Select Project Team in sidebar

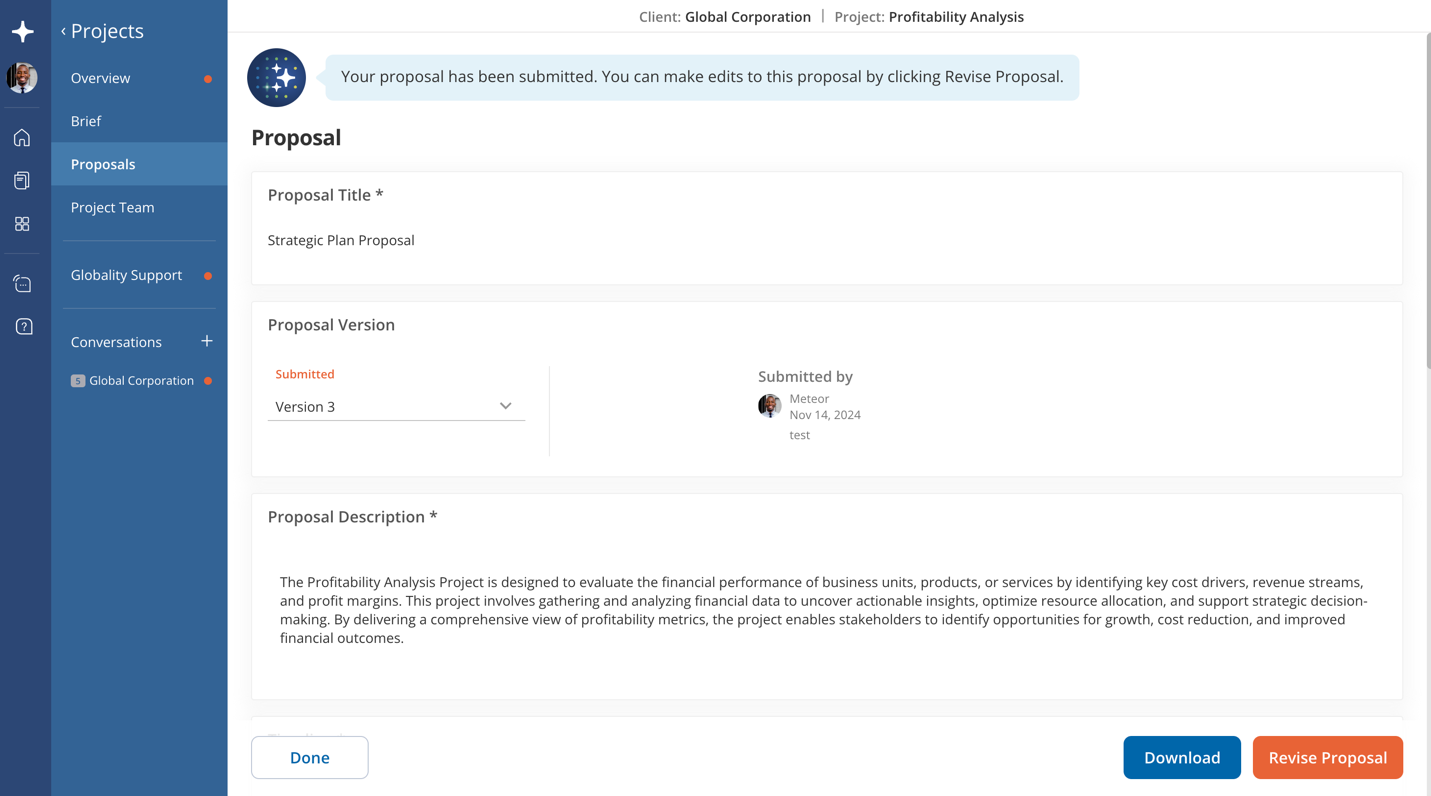tap(112, 207)
